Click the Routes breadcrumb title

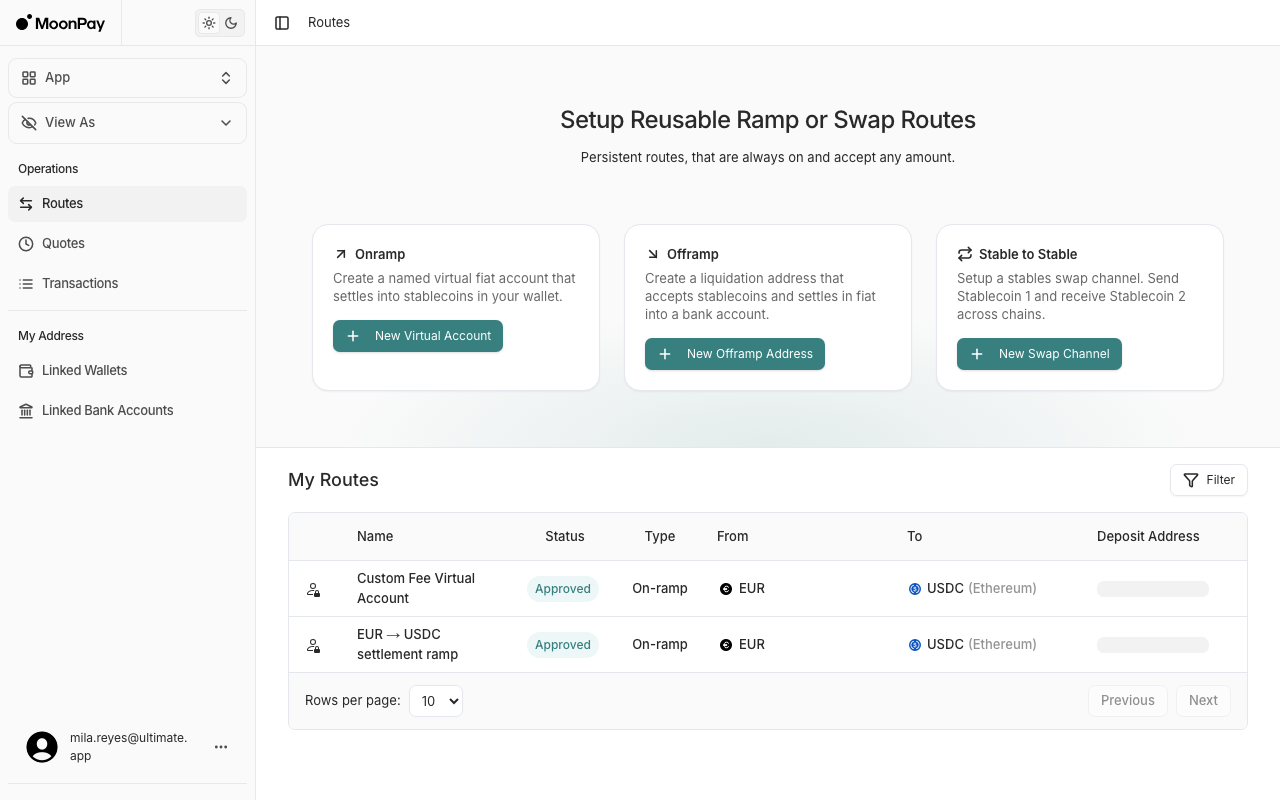pyautogui.click(x=329, y=23)
